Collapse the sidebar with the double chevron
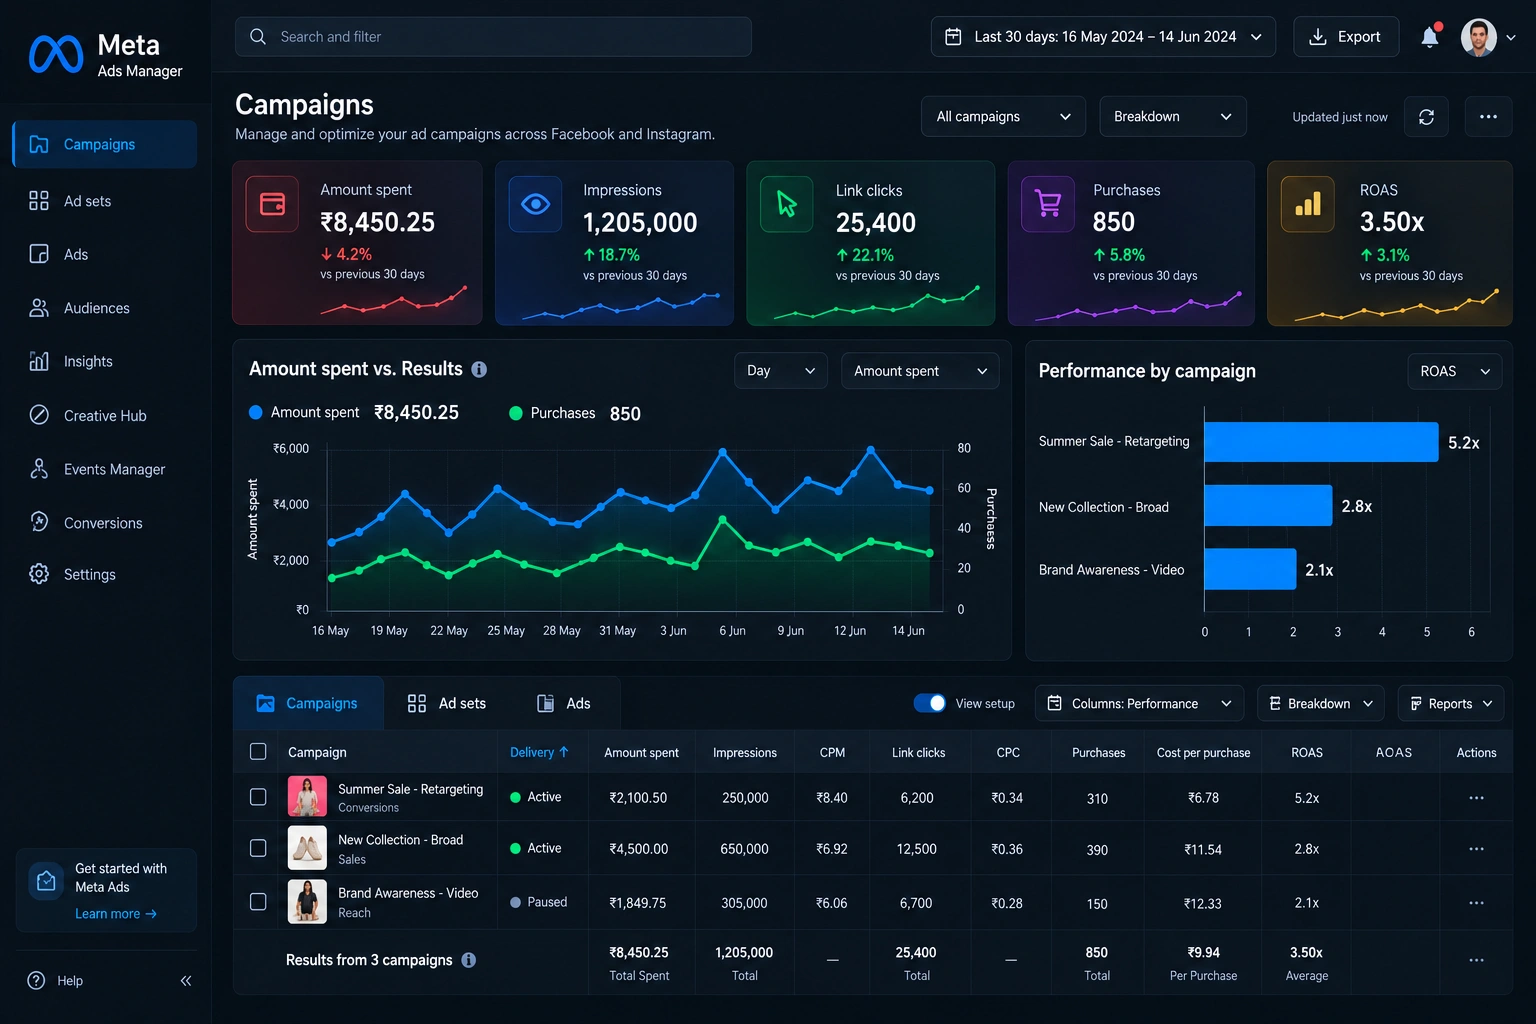Viewport: 1536px width, 1024px height. [x=185, y=981]
